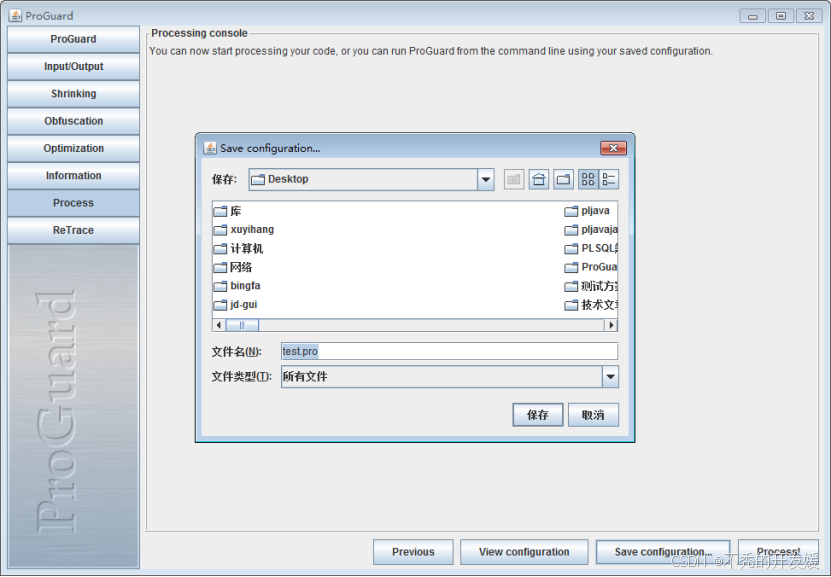Click the Up One Level folder icon
The image size is (831, 577).
point(514,180)
